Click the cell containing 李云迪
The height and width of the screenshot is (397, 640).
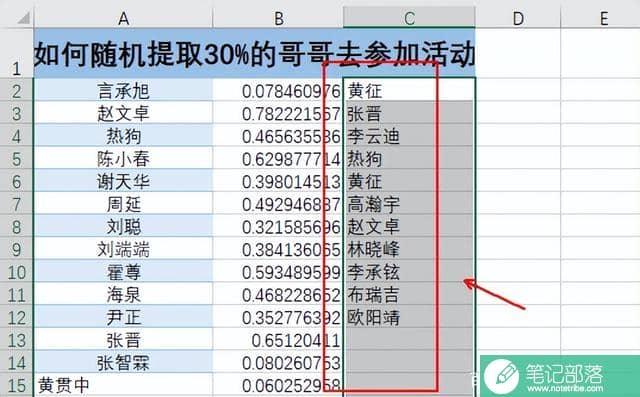[x=409, y=136]
